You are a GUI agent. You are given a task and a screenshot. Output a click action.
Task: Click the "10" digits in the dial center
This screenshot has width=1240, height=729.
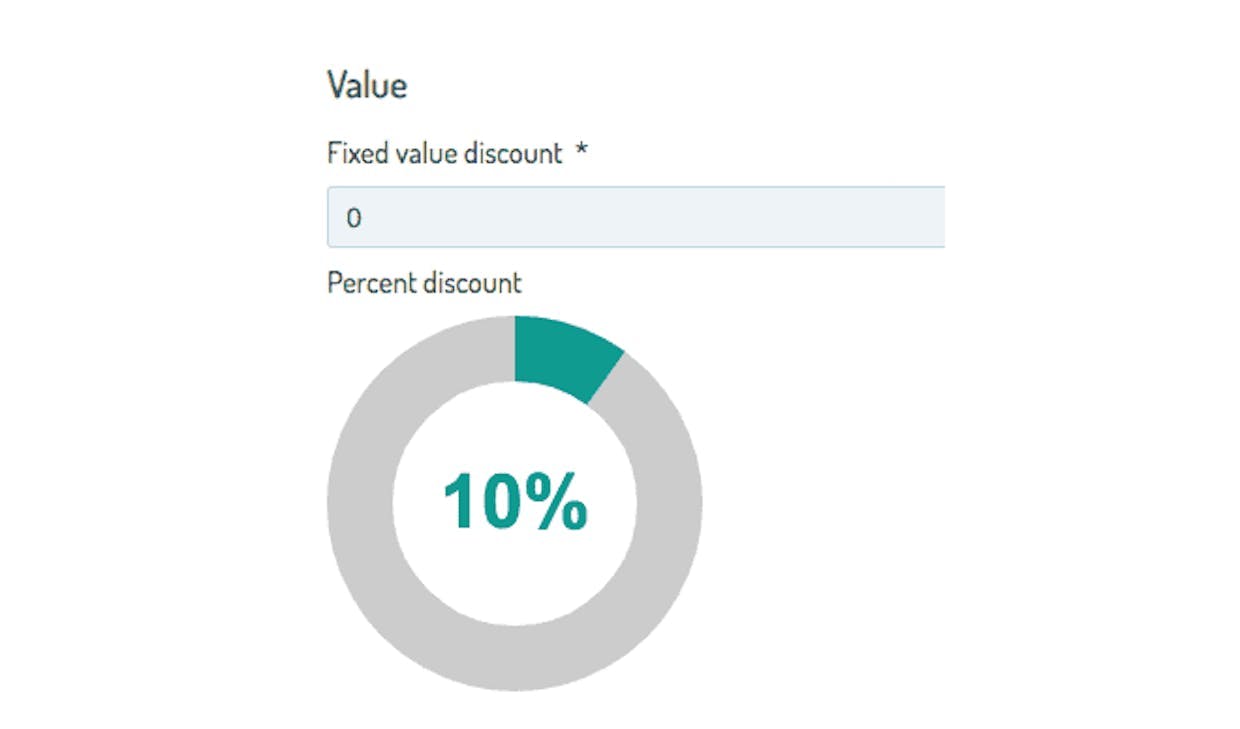point(477,503)
